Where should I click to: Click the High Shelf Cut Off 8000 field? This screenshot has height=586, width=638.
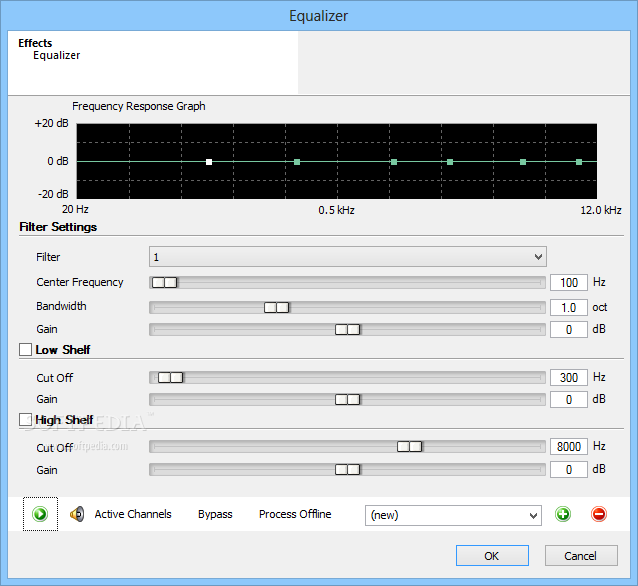pos(569,446)
